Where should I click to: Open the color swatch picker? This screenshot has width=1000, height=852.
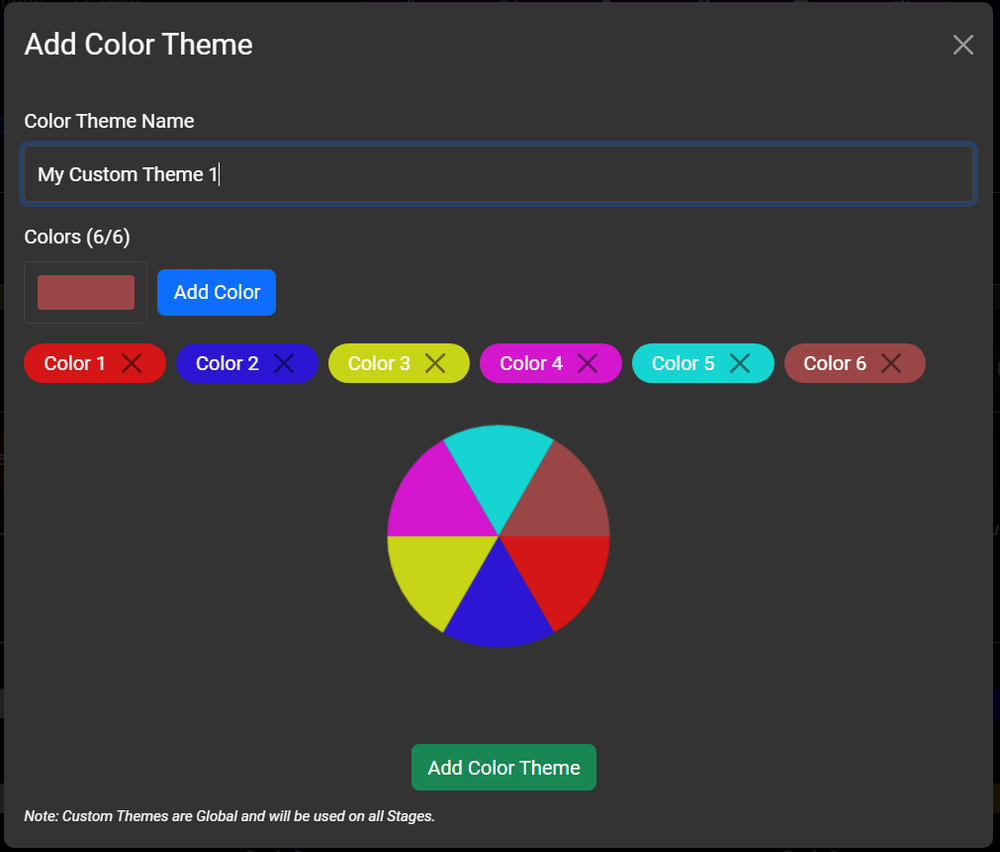pyautogui.click(x=85, y=292)
